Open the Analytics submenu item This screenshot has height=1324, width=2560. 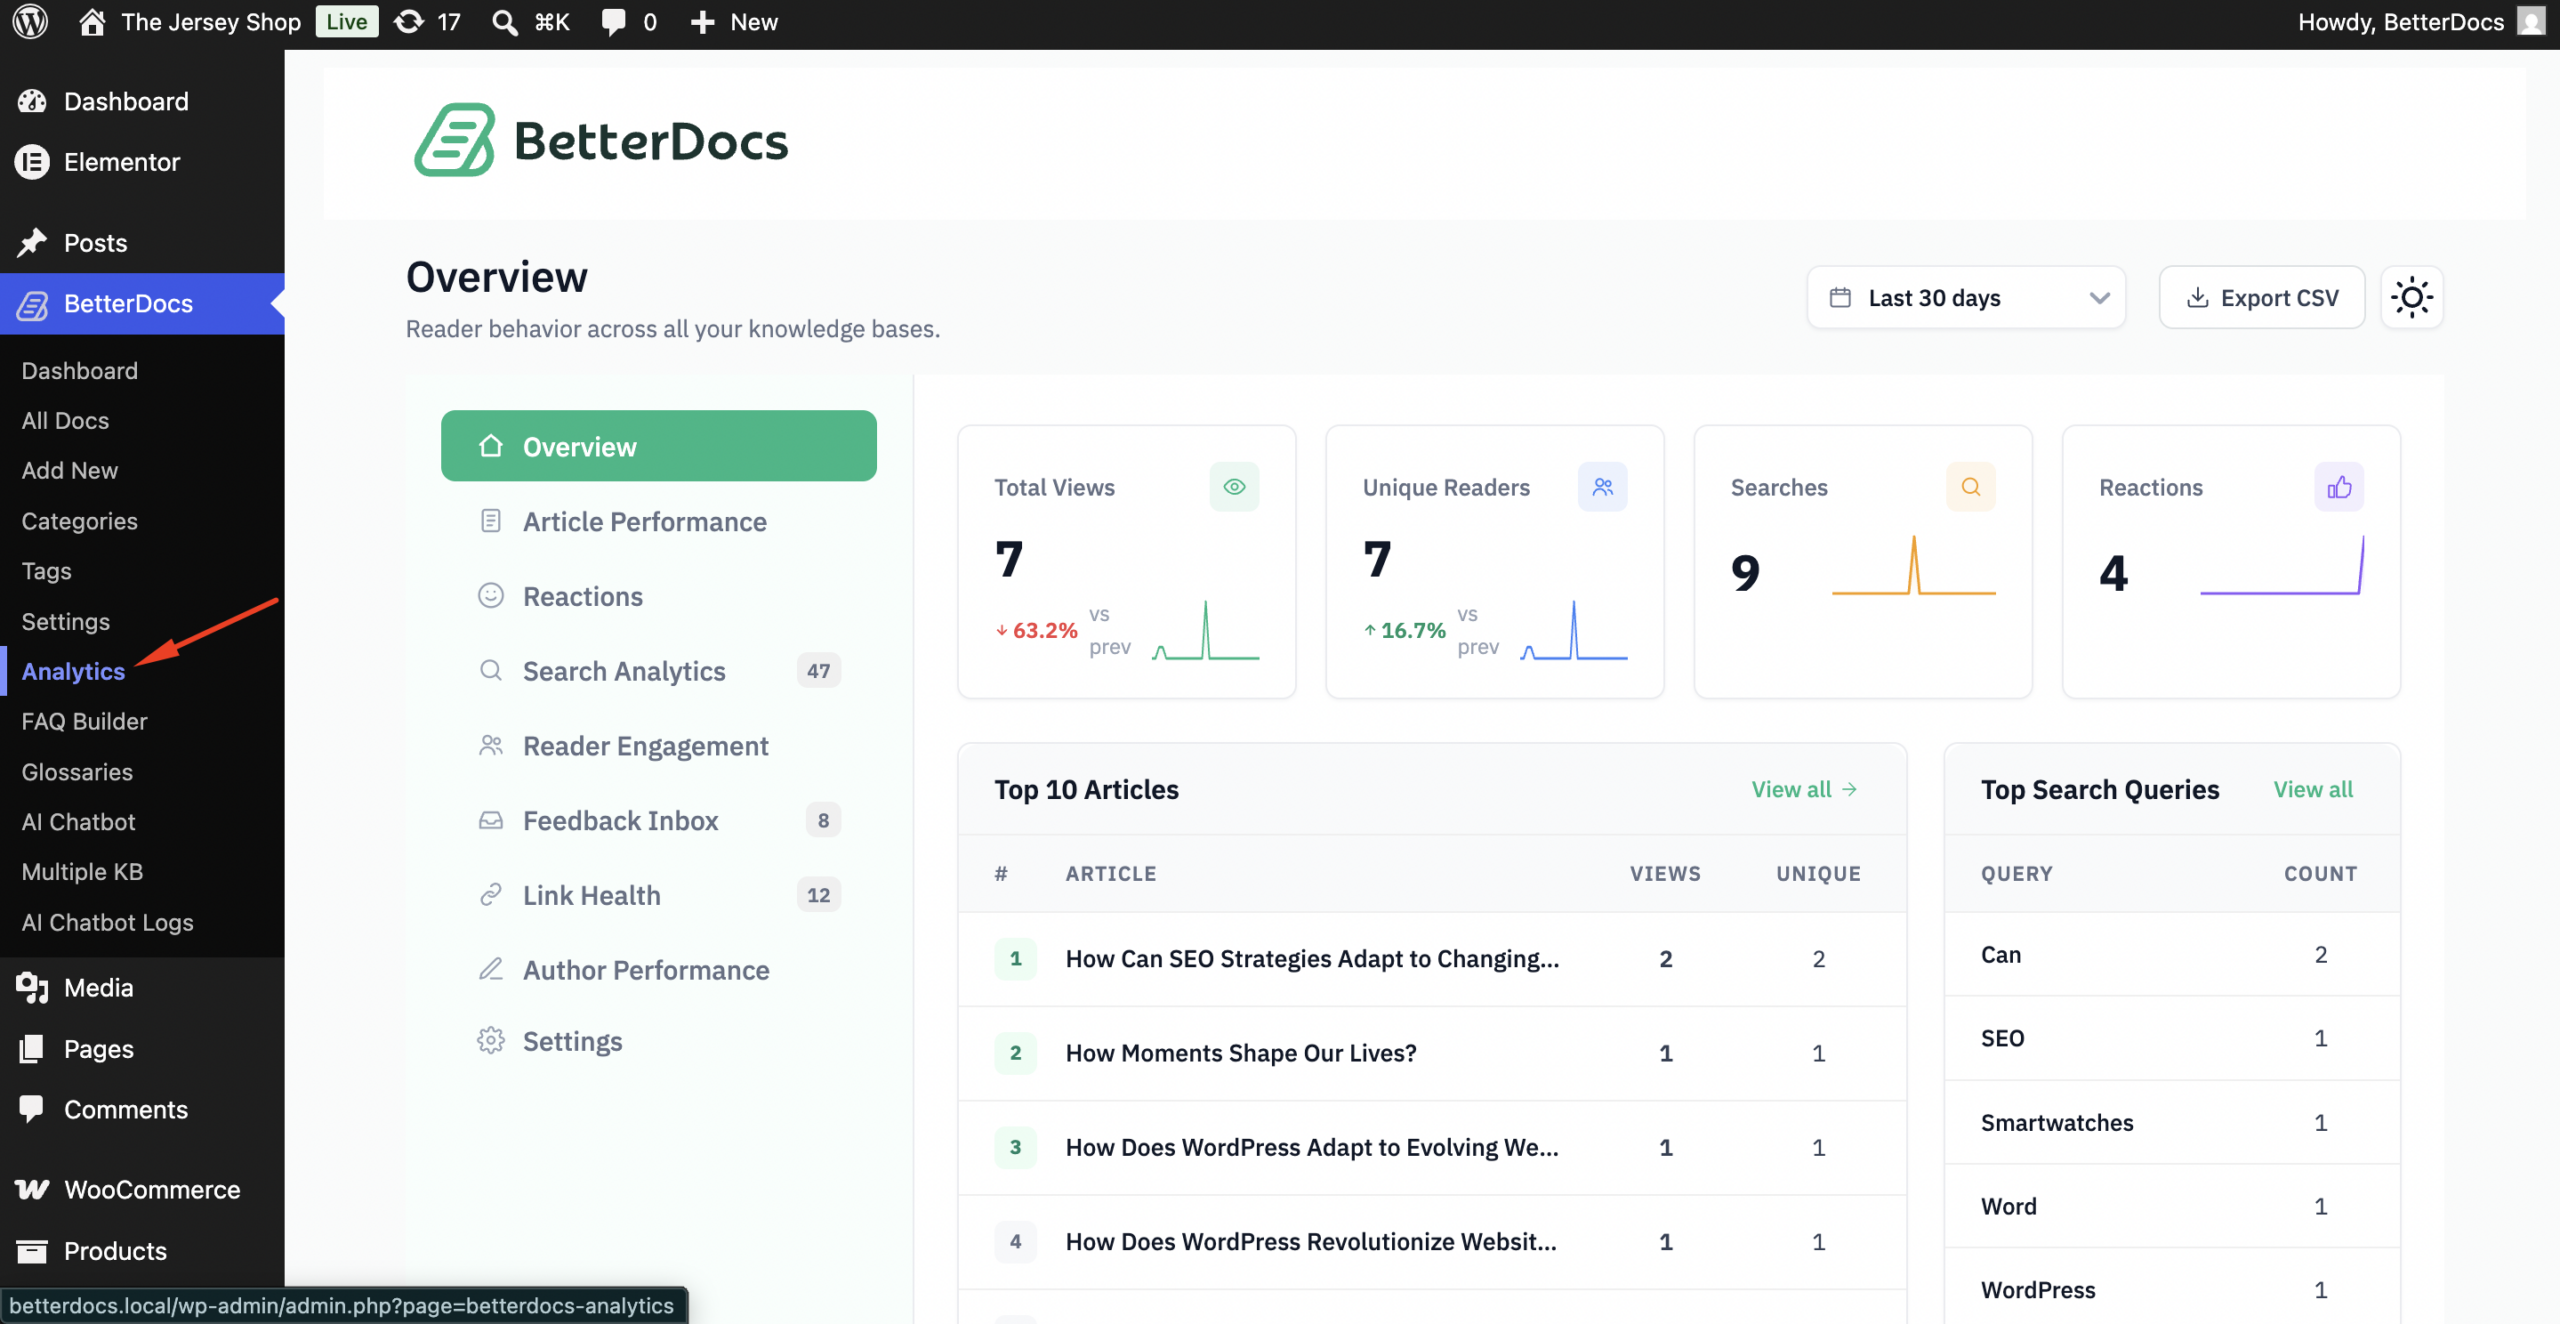pos(73,671)
